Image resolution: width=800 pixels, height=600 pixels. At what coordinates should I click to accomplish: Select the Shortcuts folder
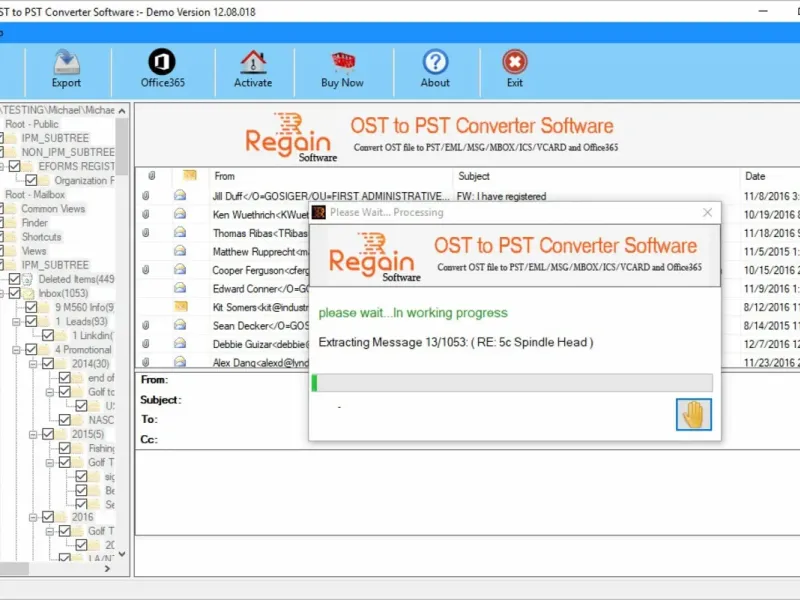pos(41,237)
